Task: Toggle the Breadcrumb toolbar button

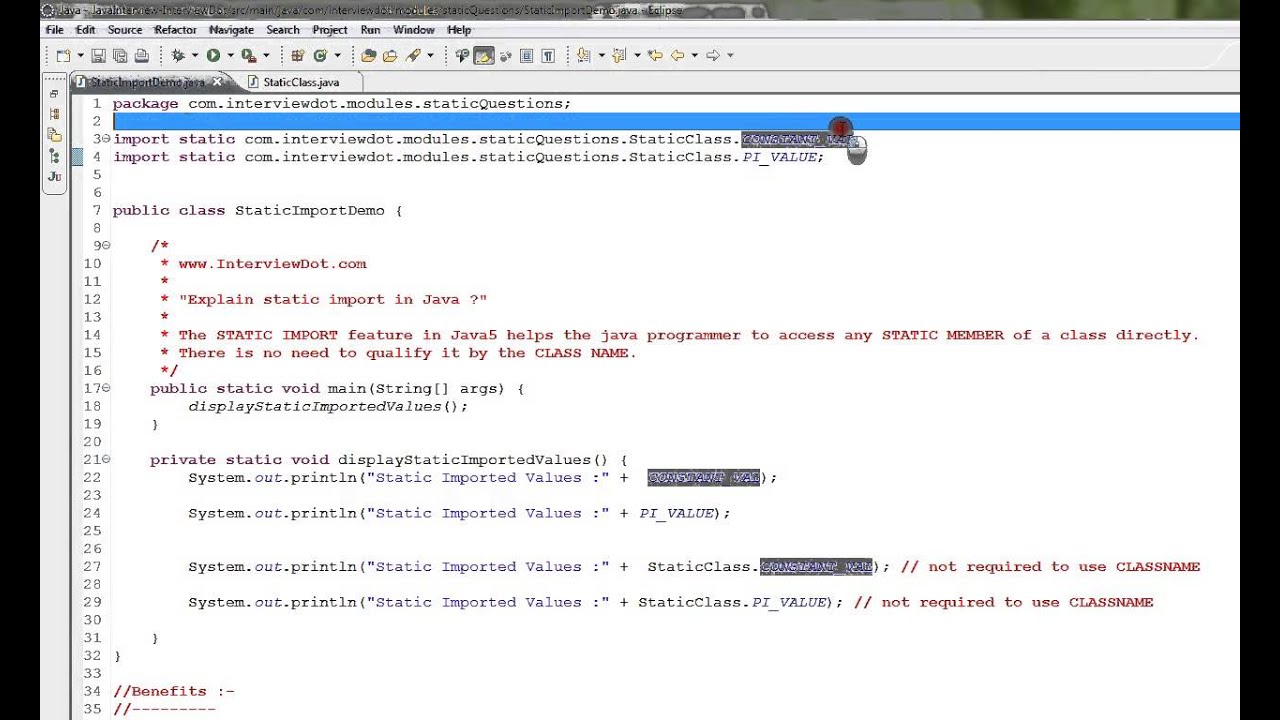Action: coord(462,56)
